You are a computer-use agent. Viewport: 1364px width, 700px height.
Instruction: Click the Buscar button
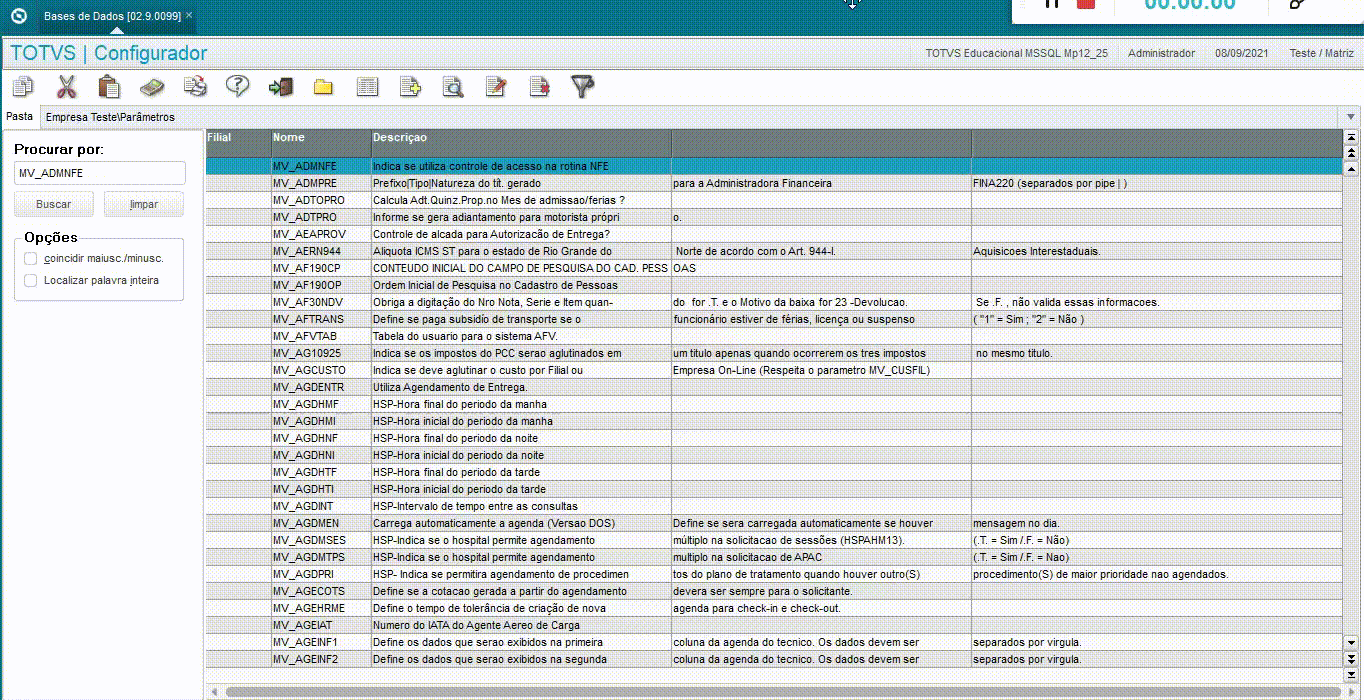[x=53, y=204]
